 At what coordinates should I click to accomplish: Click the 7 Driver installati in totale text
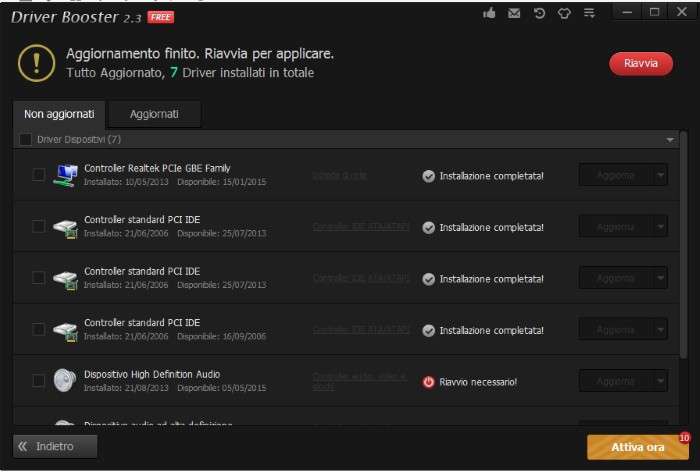[x=242, y=72]
